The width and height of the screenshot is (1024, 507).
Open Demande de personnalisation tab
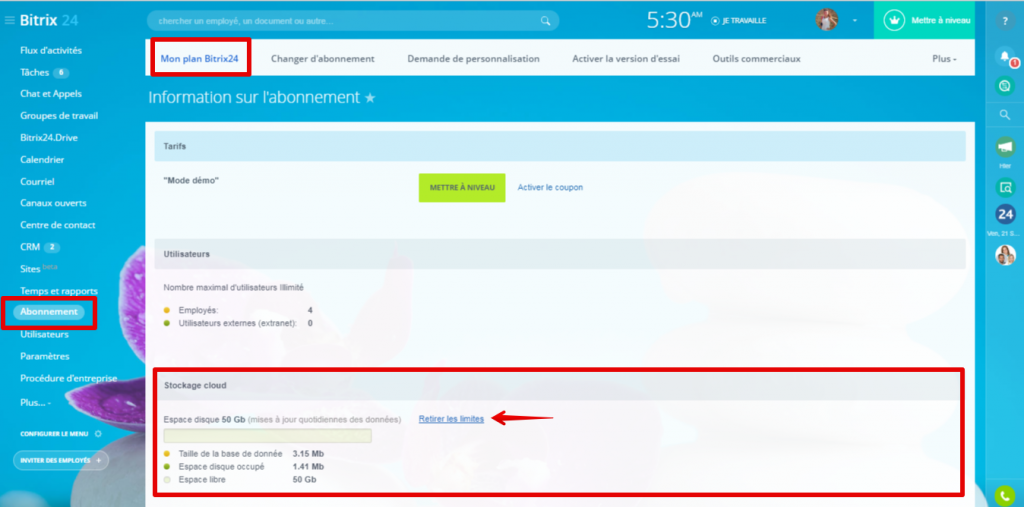tap(473, 59)
